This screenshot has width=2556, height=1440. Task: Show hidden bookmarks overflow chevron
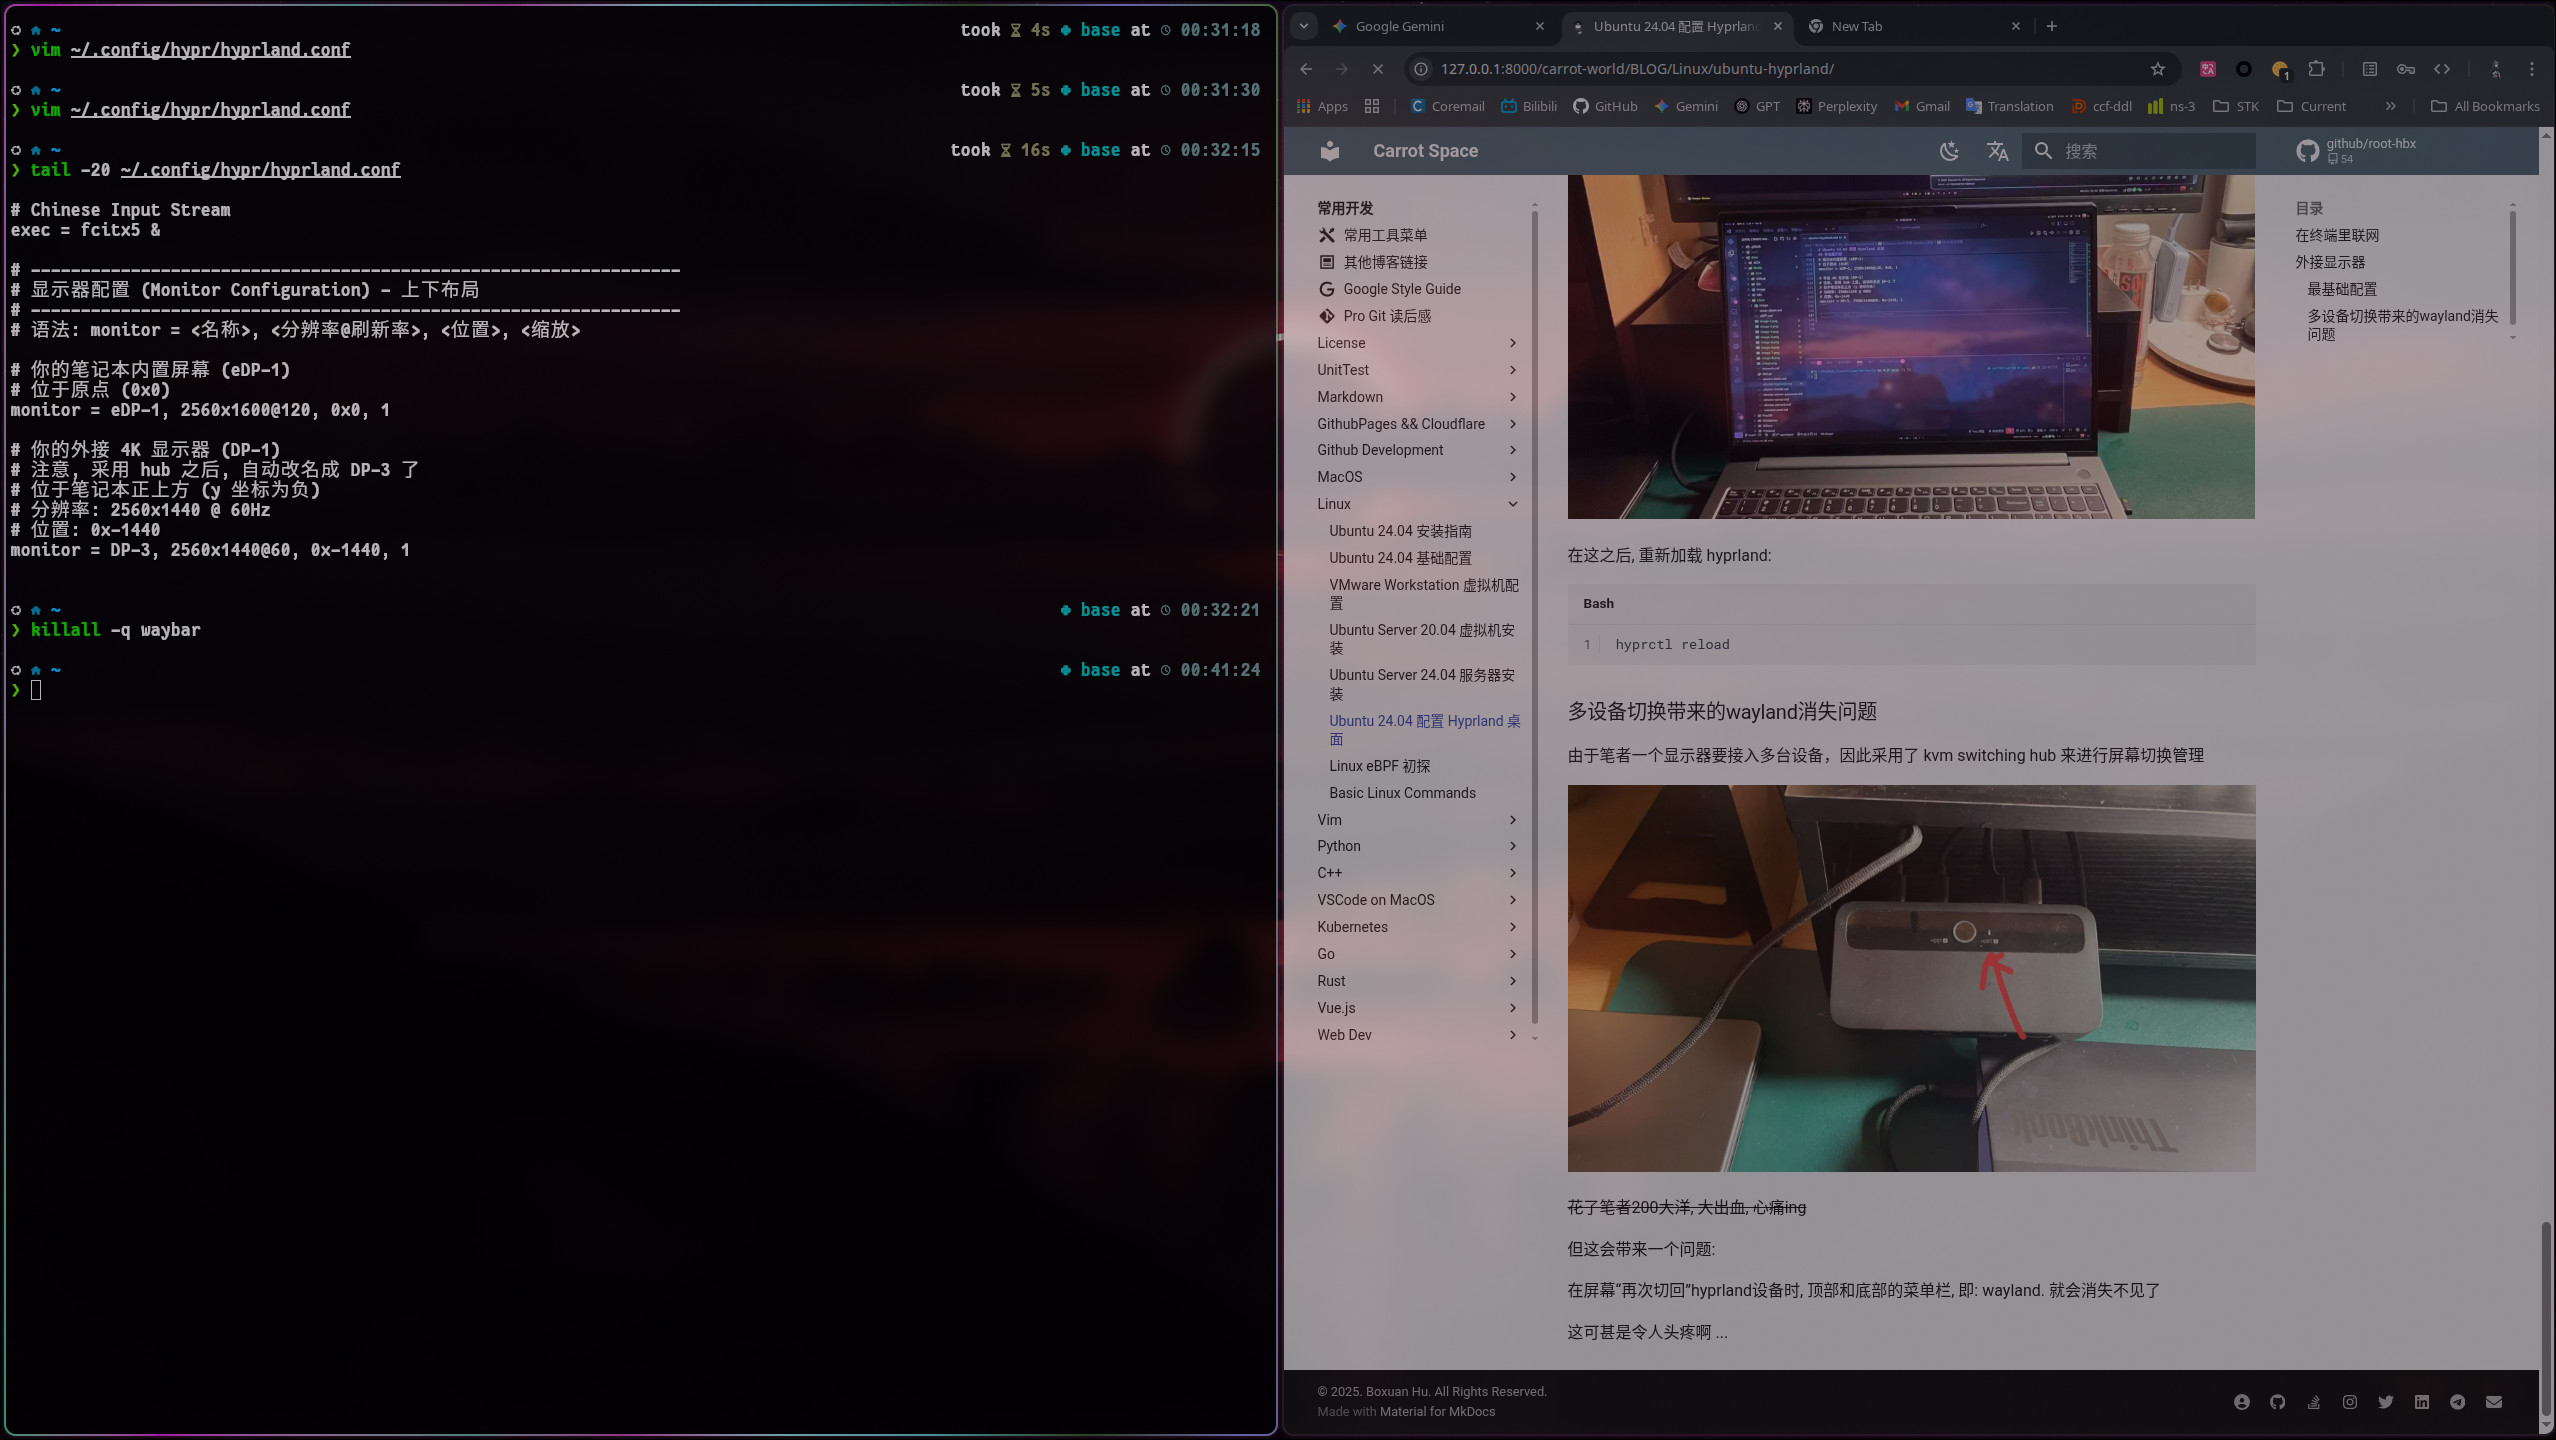pos(2390,106)
